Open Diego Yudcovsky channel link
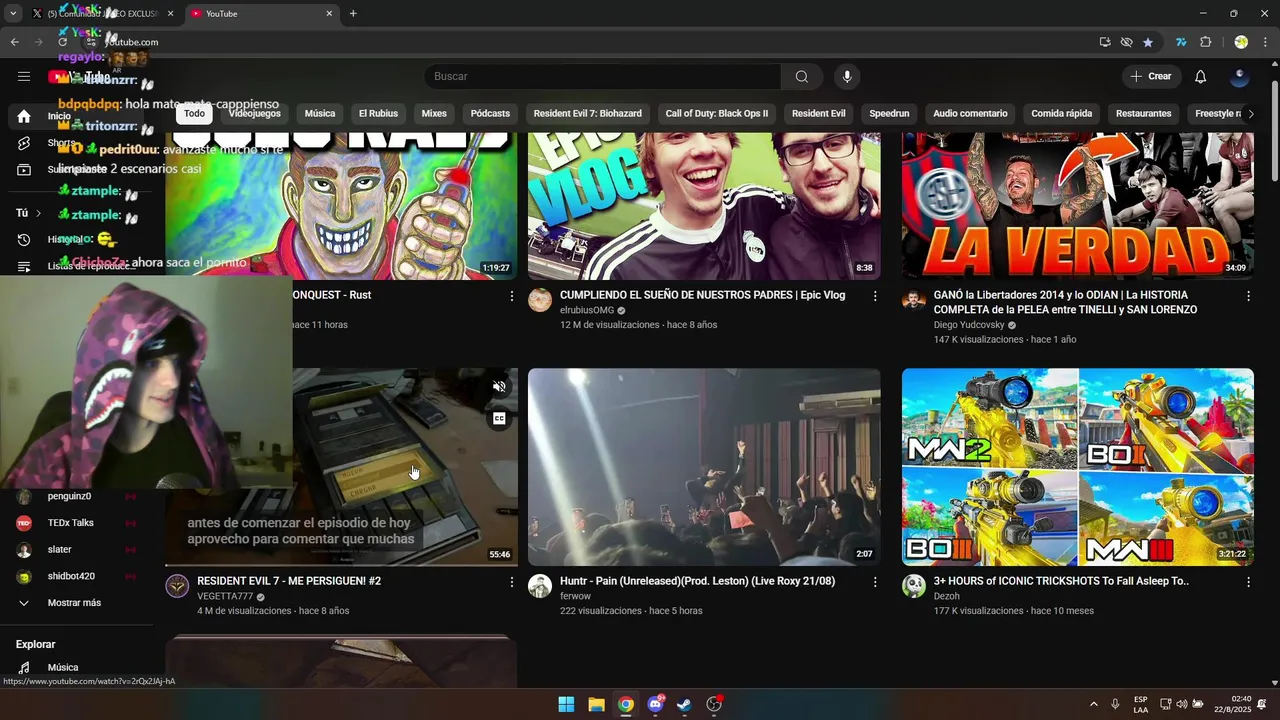1280x720 pixels. (x=969, y=326)
